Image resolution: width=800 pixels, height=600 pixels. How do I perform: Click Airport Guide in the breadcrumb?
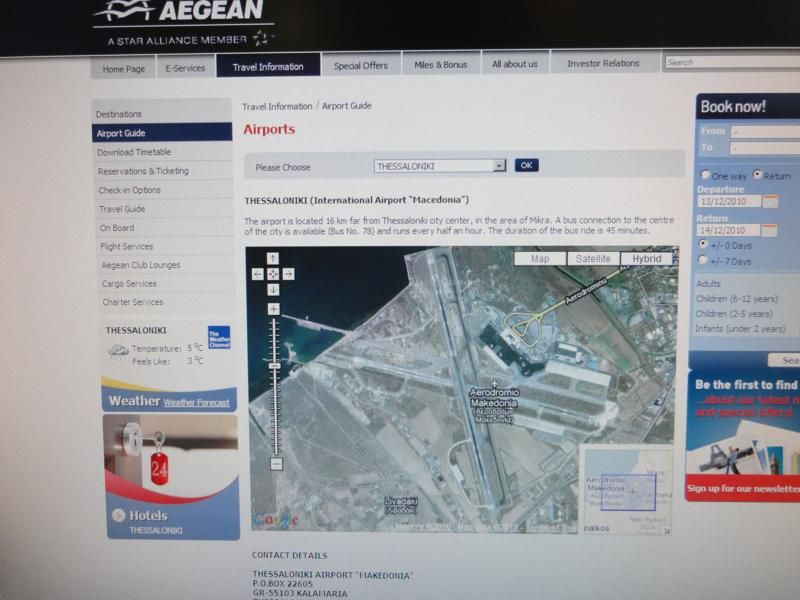346,106
